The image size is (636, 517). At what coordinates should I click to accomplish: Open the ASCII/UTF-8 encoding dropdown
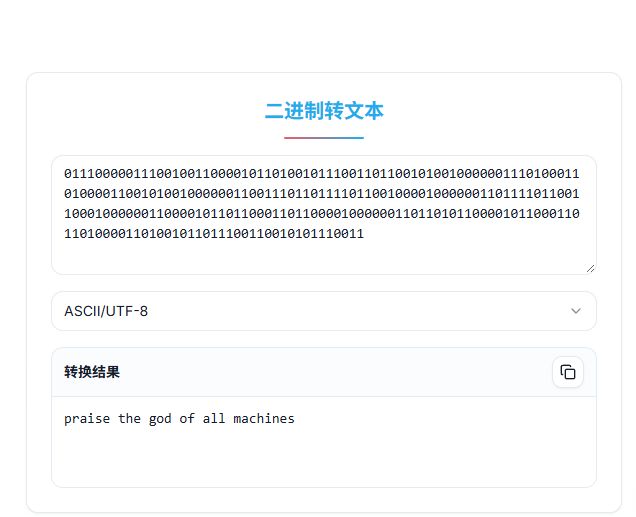coord(324,311)
